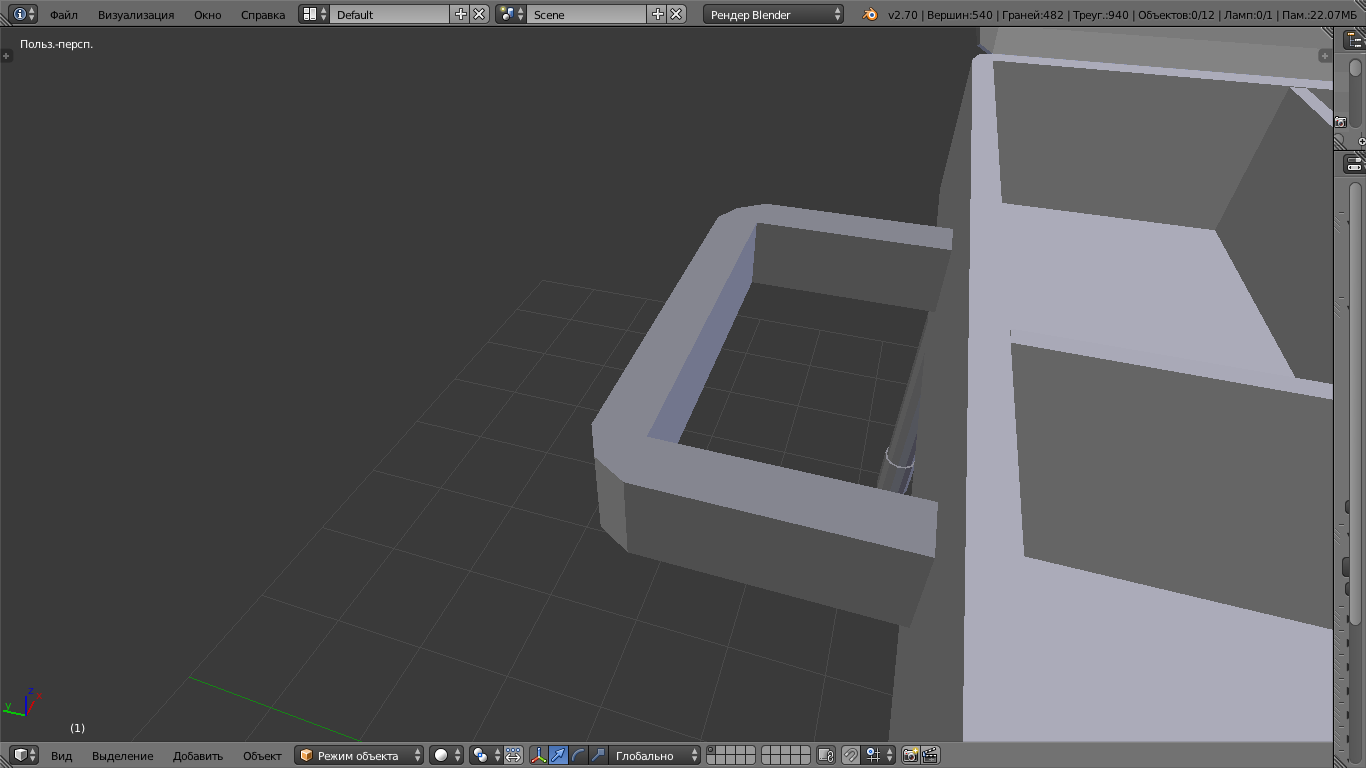1366x768 pixels.
Task: Open the Файл menu
Action: [63, 14]
